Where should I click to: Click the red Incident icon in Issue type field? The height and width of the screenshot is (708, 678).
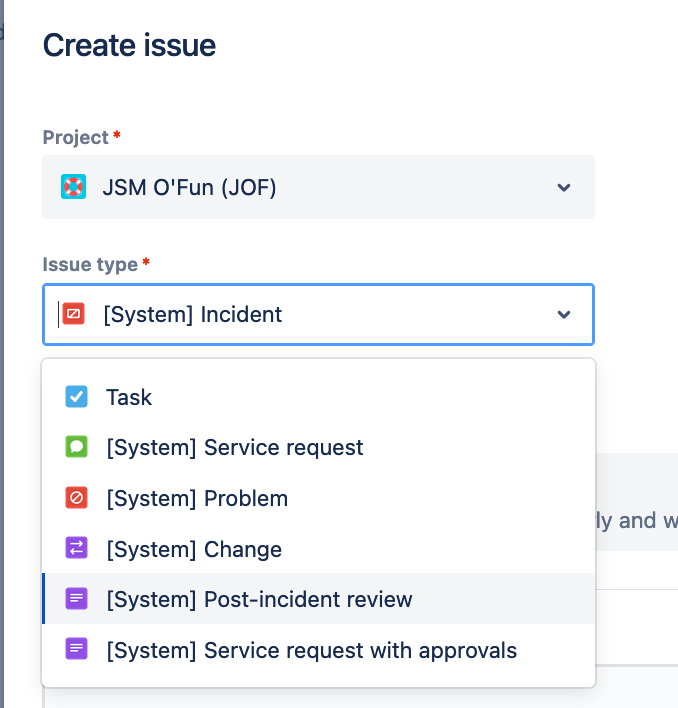(x=74, y=314)
